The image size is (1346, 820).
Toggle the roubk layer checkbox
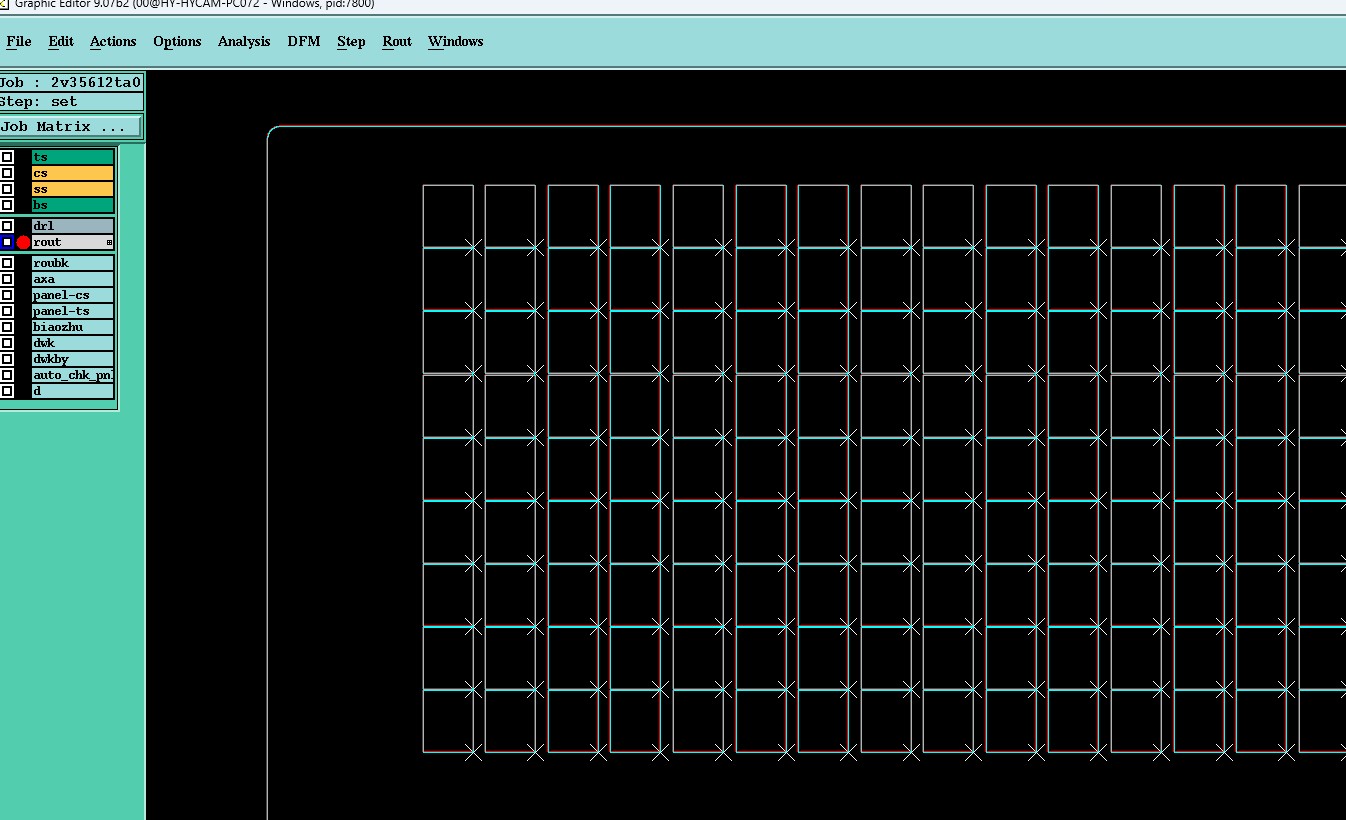pos(7,263)
